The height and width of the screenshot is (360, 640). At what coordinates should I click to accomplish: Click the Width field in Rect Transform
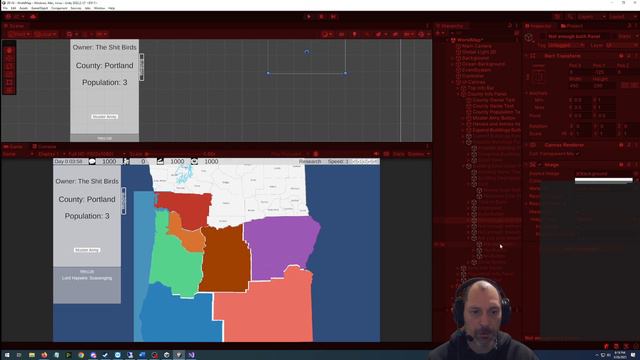(580, 86)
